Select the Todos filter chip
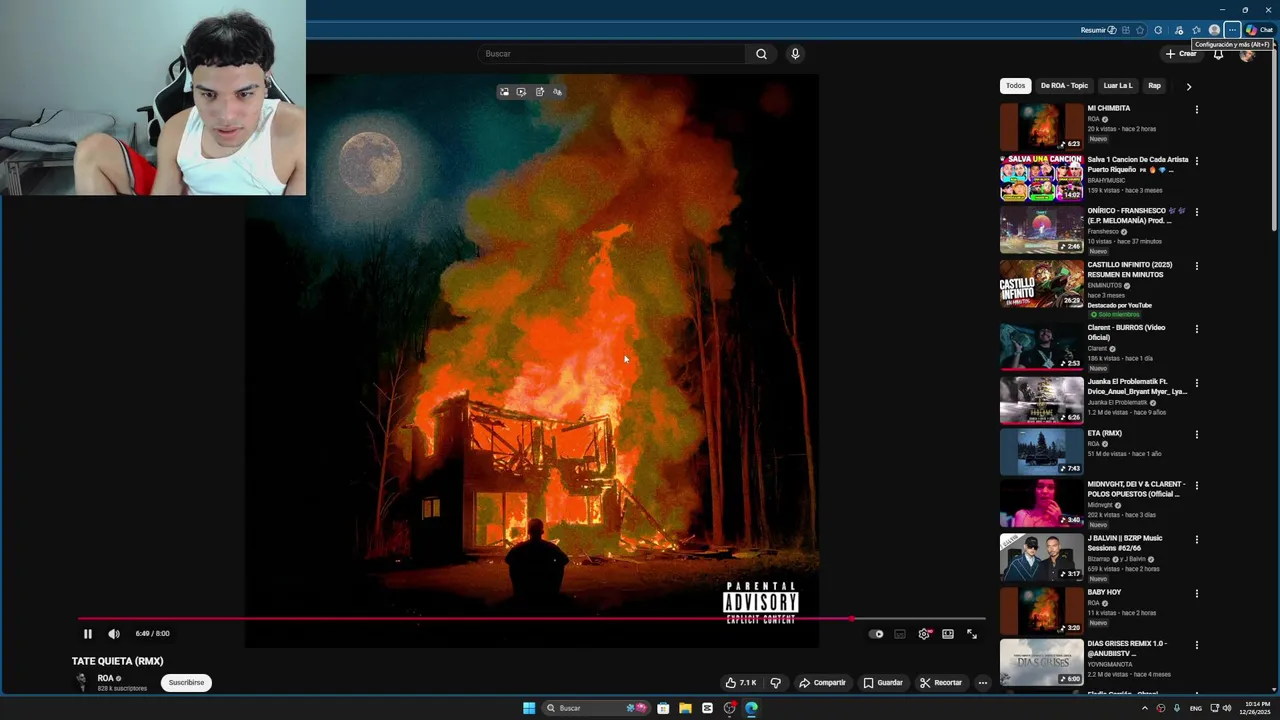1280x720 pixels. [x=1015, y=86]
